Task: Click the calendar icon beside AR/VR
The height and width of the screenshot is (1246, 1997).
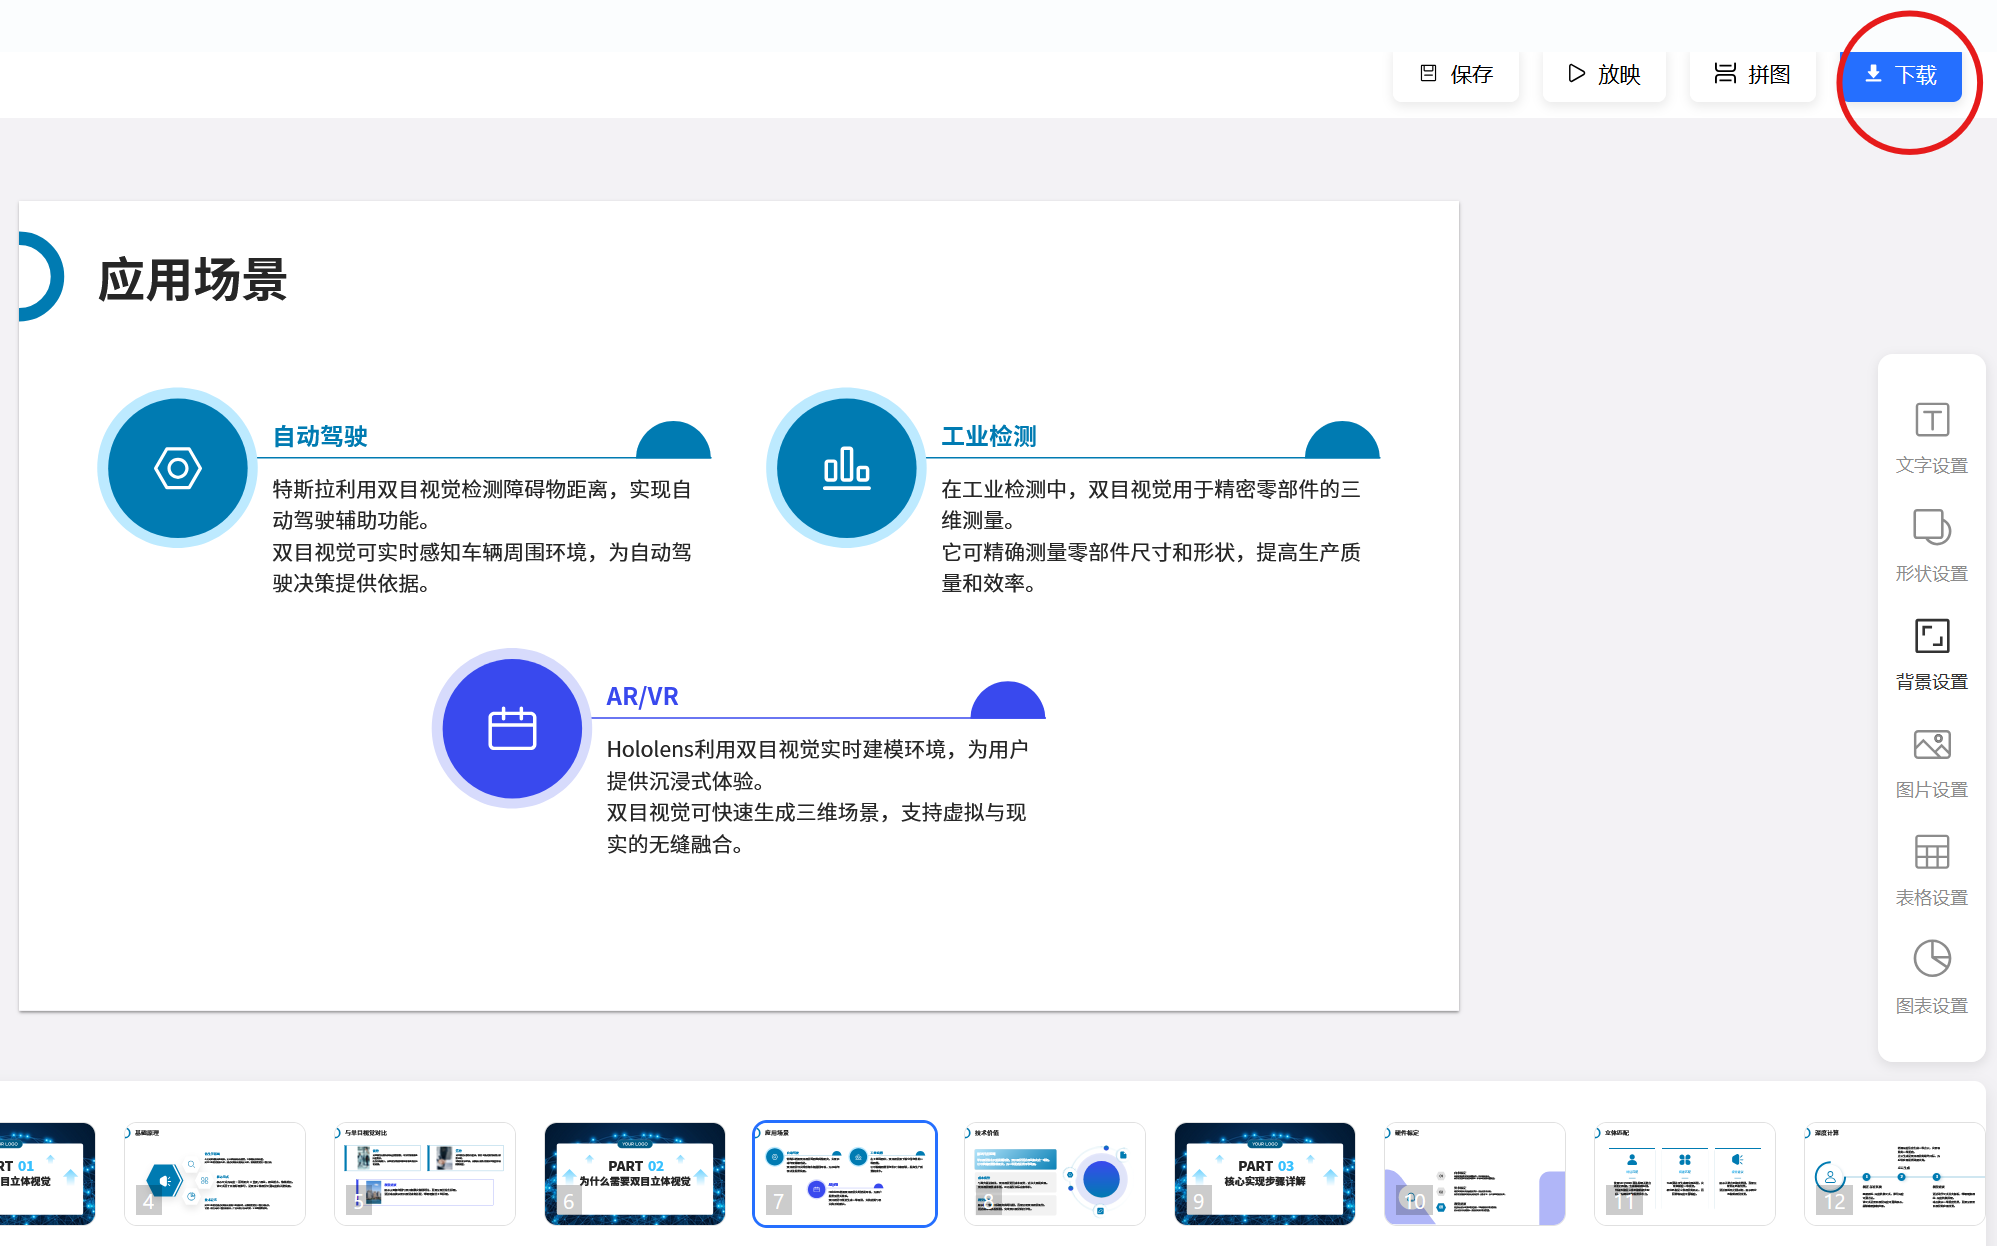Action: tap(512, 728)
